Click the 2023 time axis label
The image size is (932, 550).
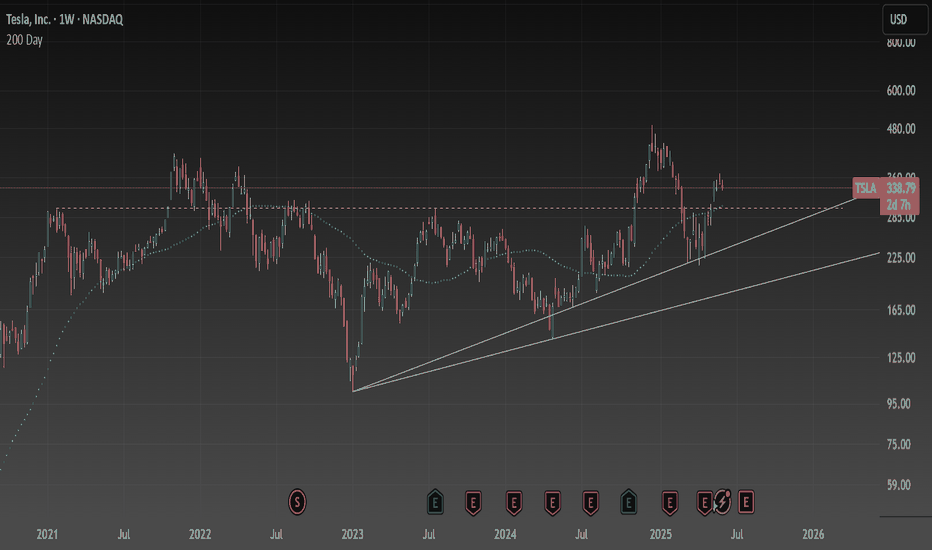352,535
